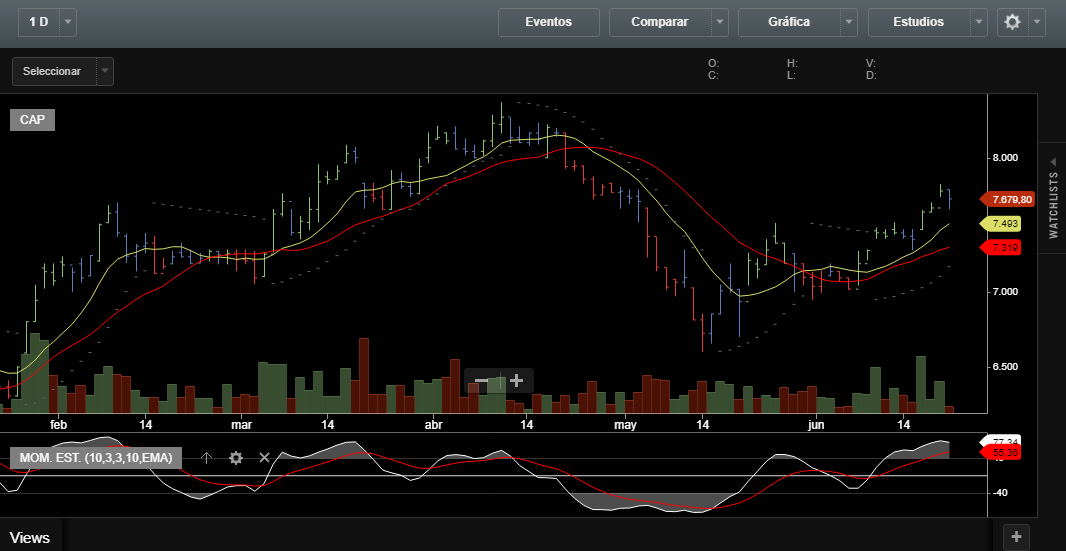Image resolution: width=1066 pixels, height=551 pixels.
Task: Expand the Gráfica dropdown arrow
Action: pyautogui.click(x=849, y=22)
